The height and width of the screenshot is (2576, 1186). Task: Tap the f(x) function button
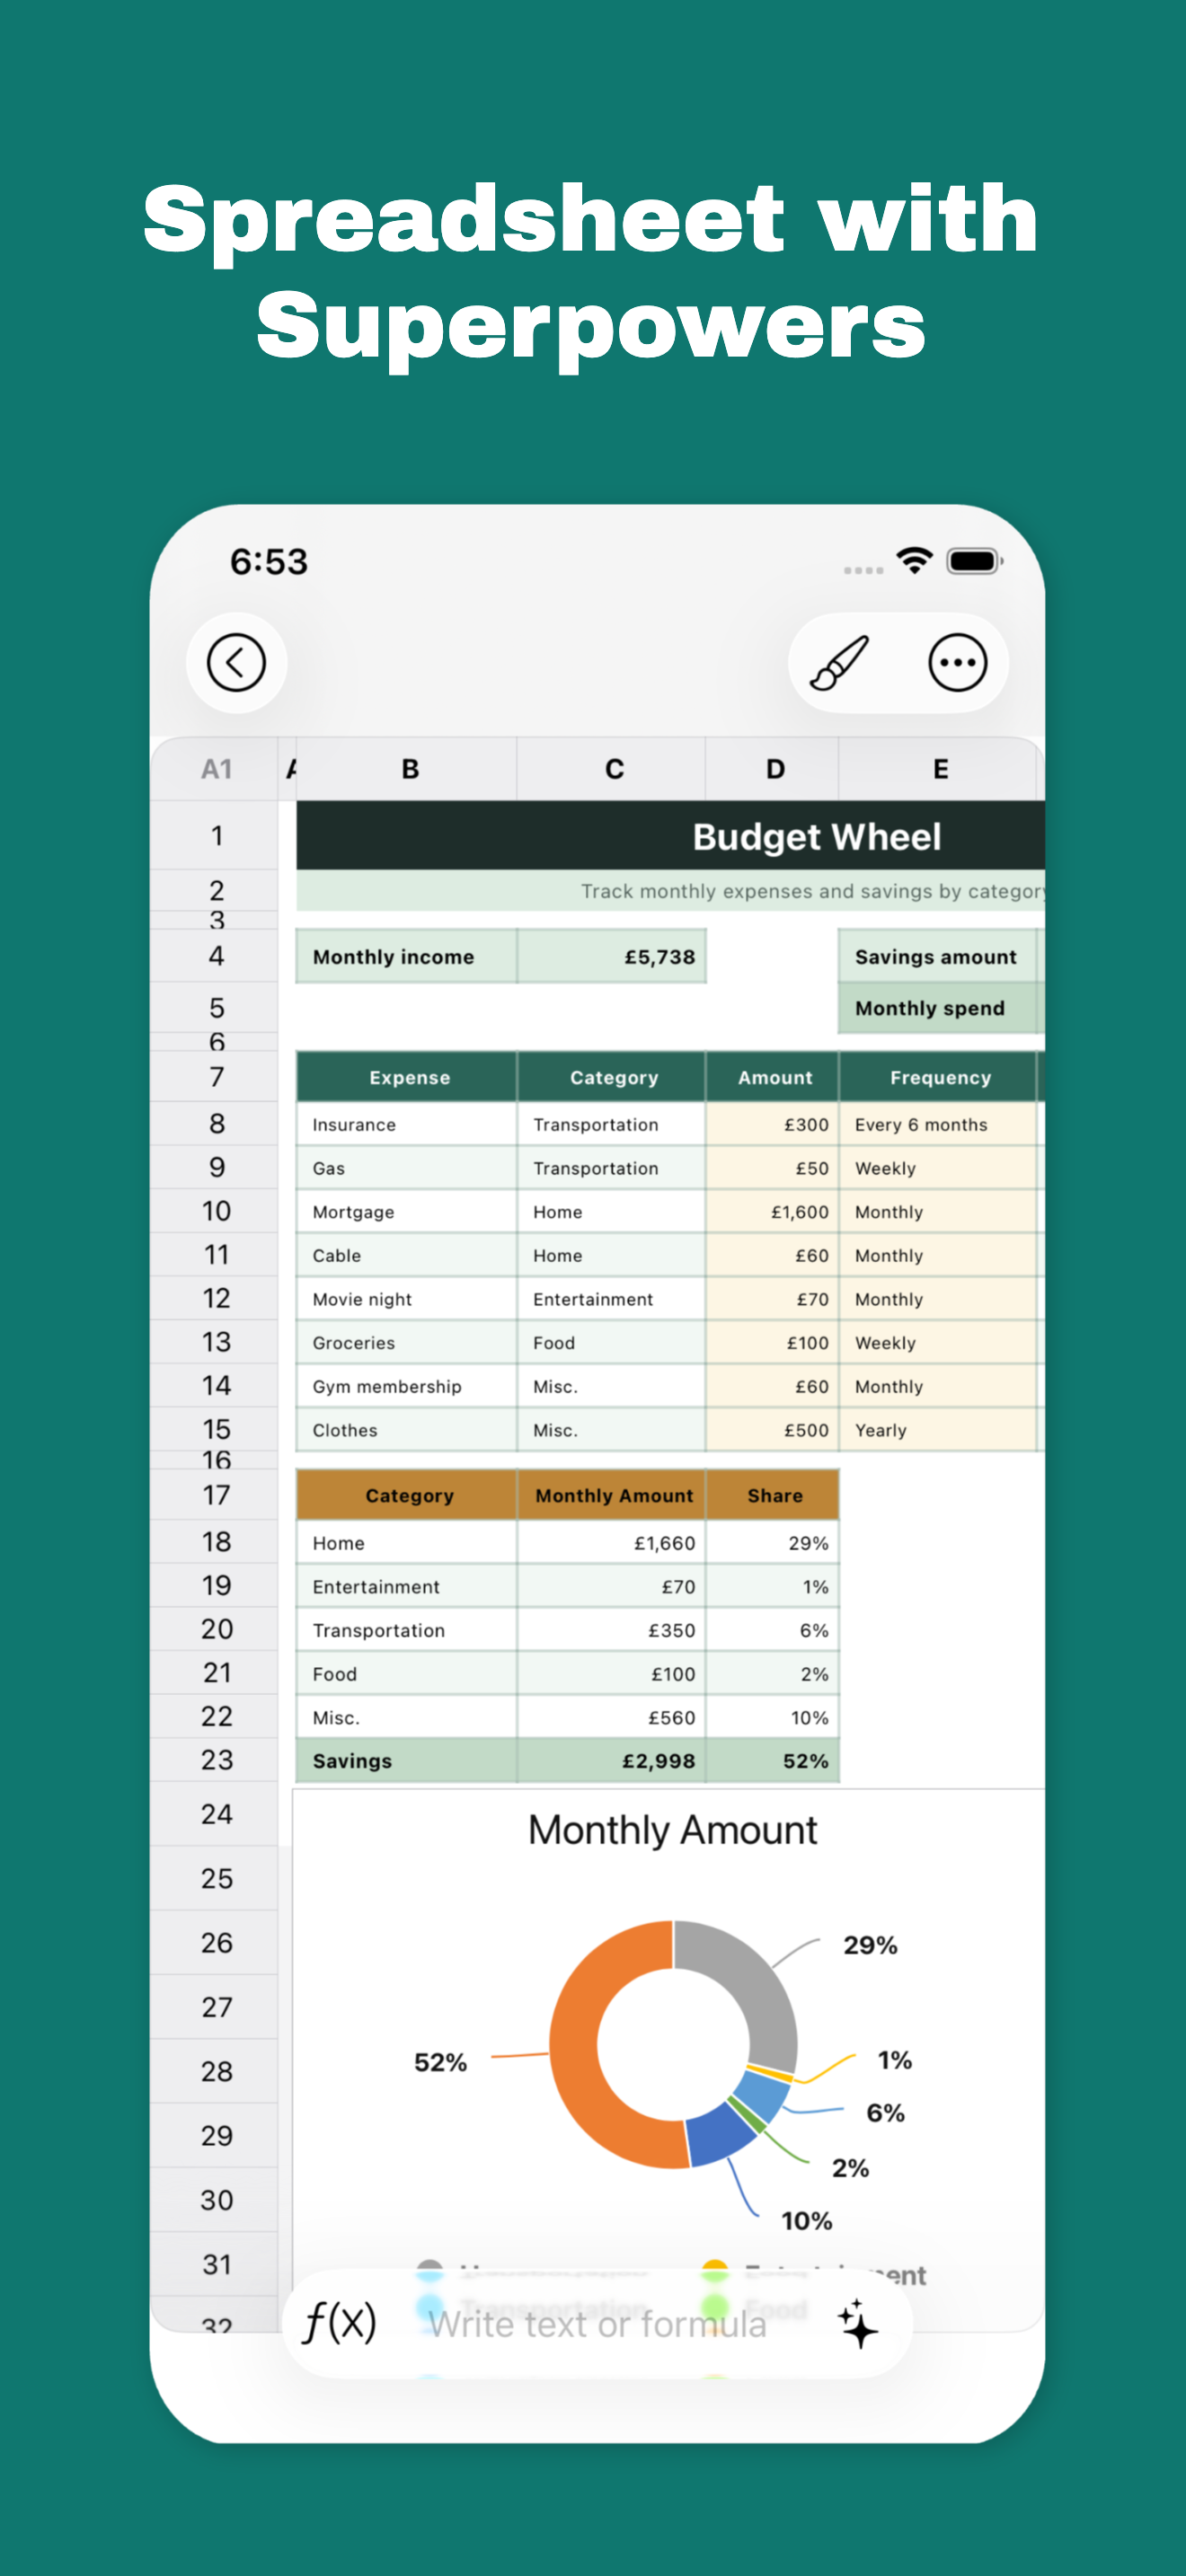click(340, 2322)
